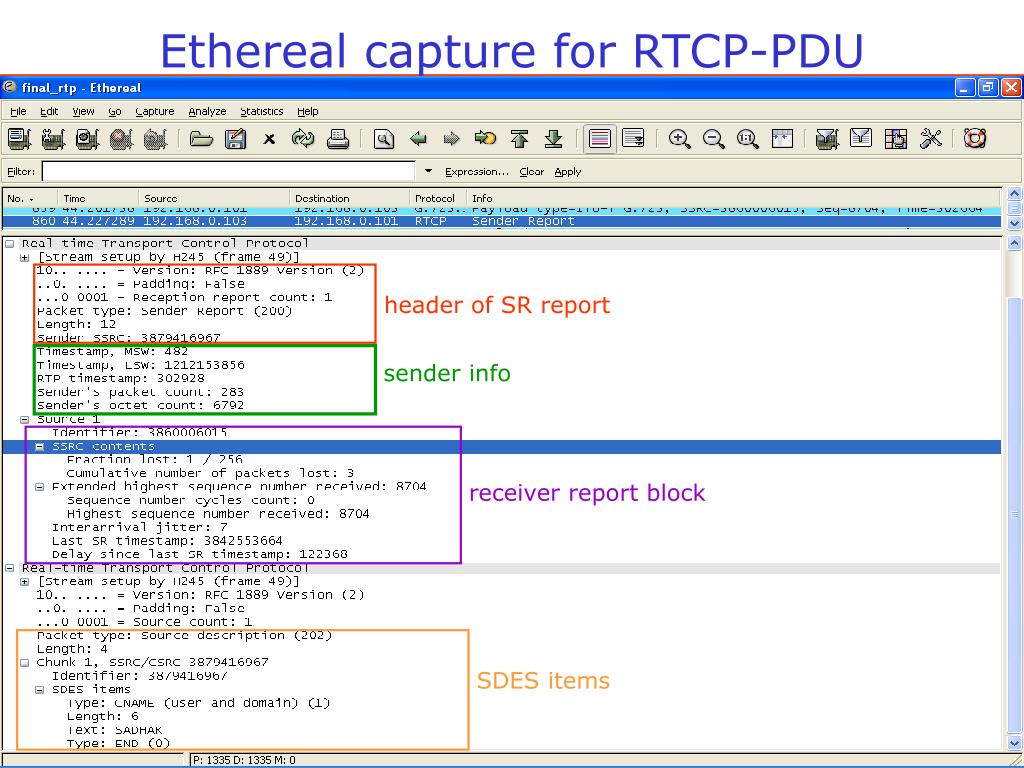This screenshot has width=1024, height=768.
Task: Click Expression... to build a filter
Action: click(477, 172)
